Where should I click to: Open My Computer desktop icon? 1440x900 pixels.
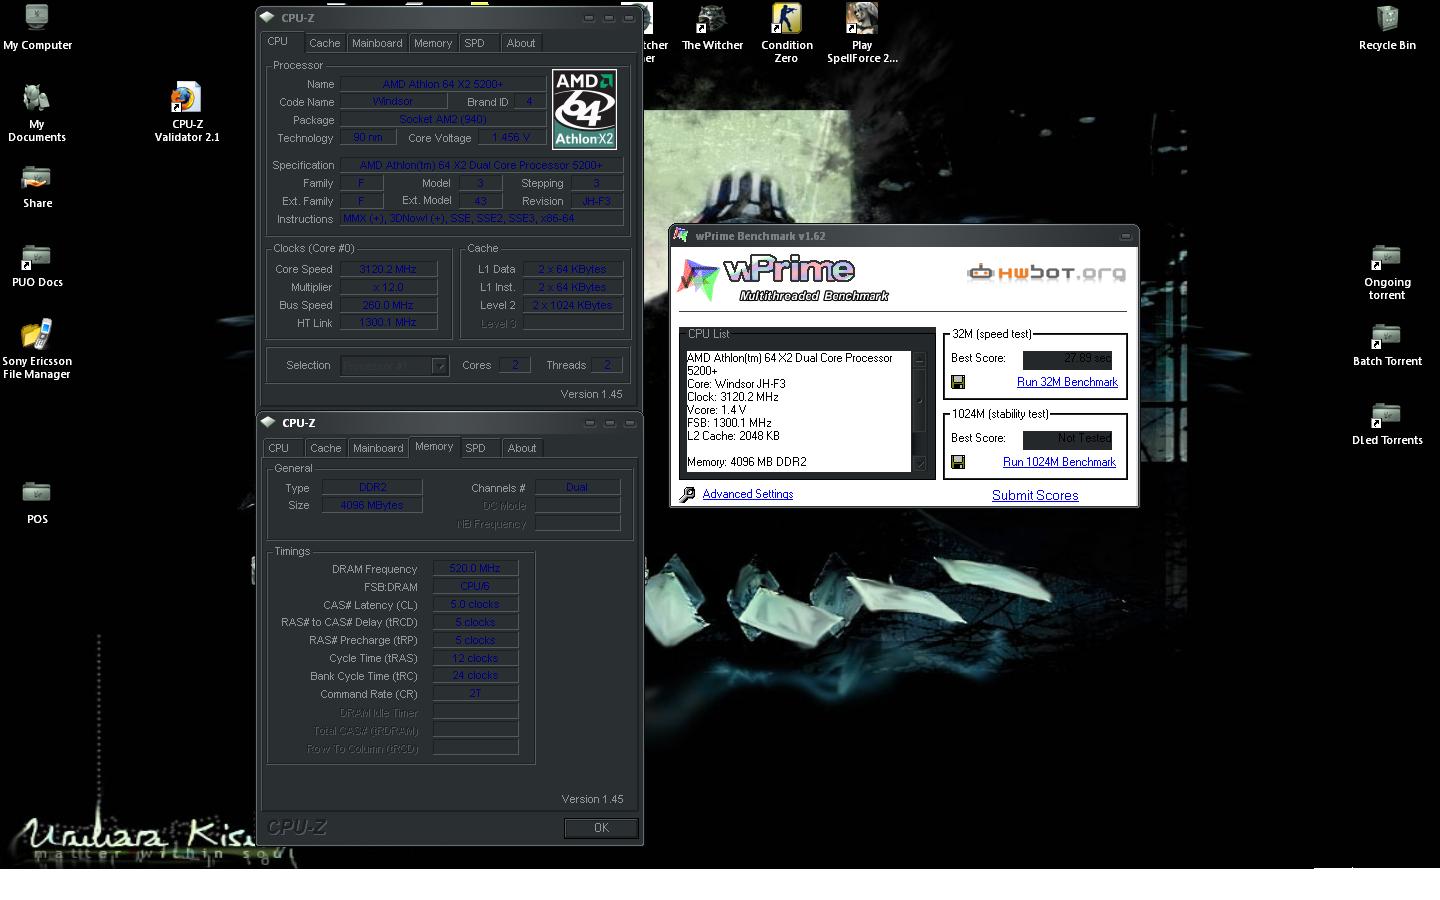(37, 26)
